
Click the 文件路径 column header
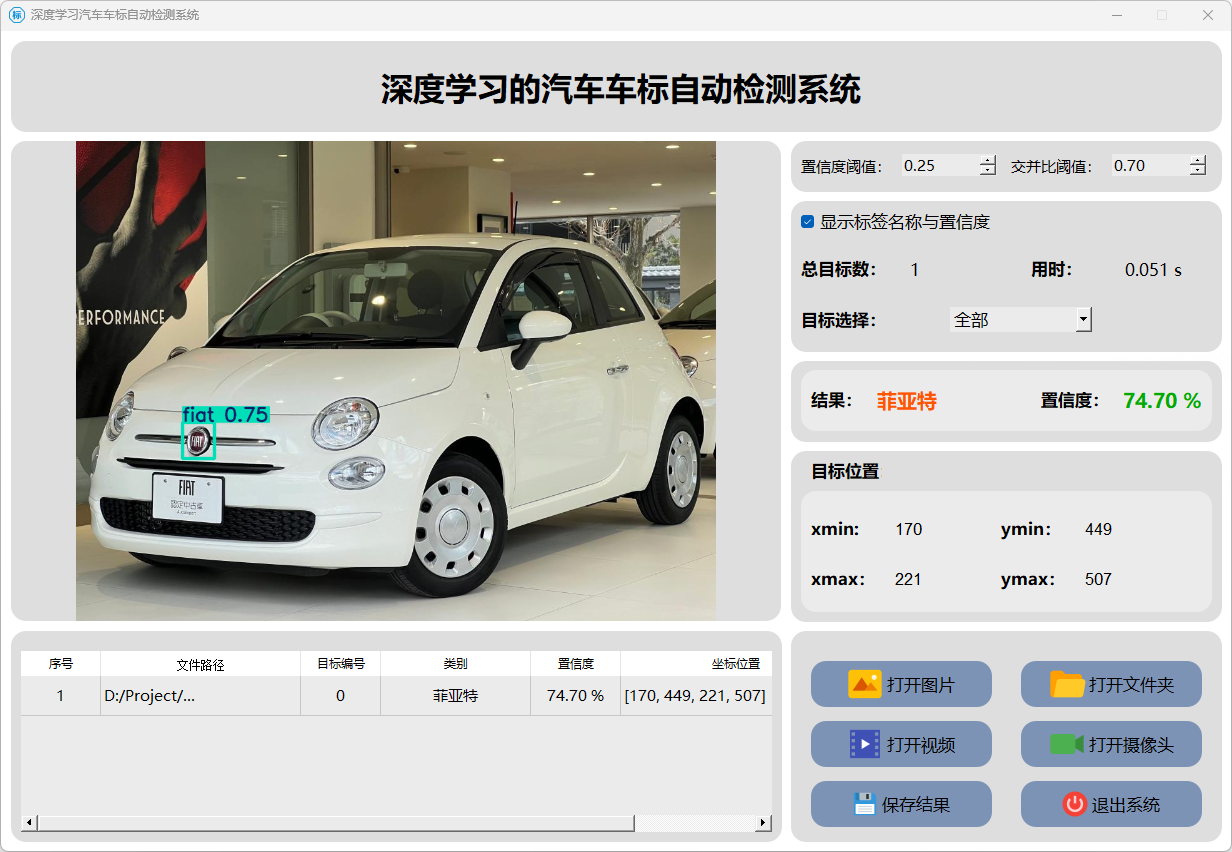coord(200,664)
